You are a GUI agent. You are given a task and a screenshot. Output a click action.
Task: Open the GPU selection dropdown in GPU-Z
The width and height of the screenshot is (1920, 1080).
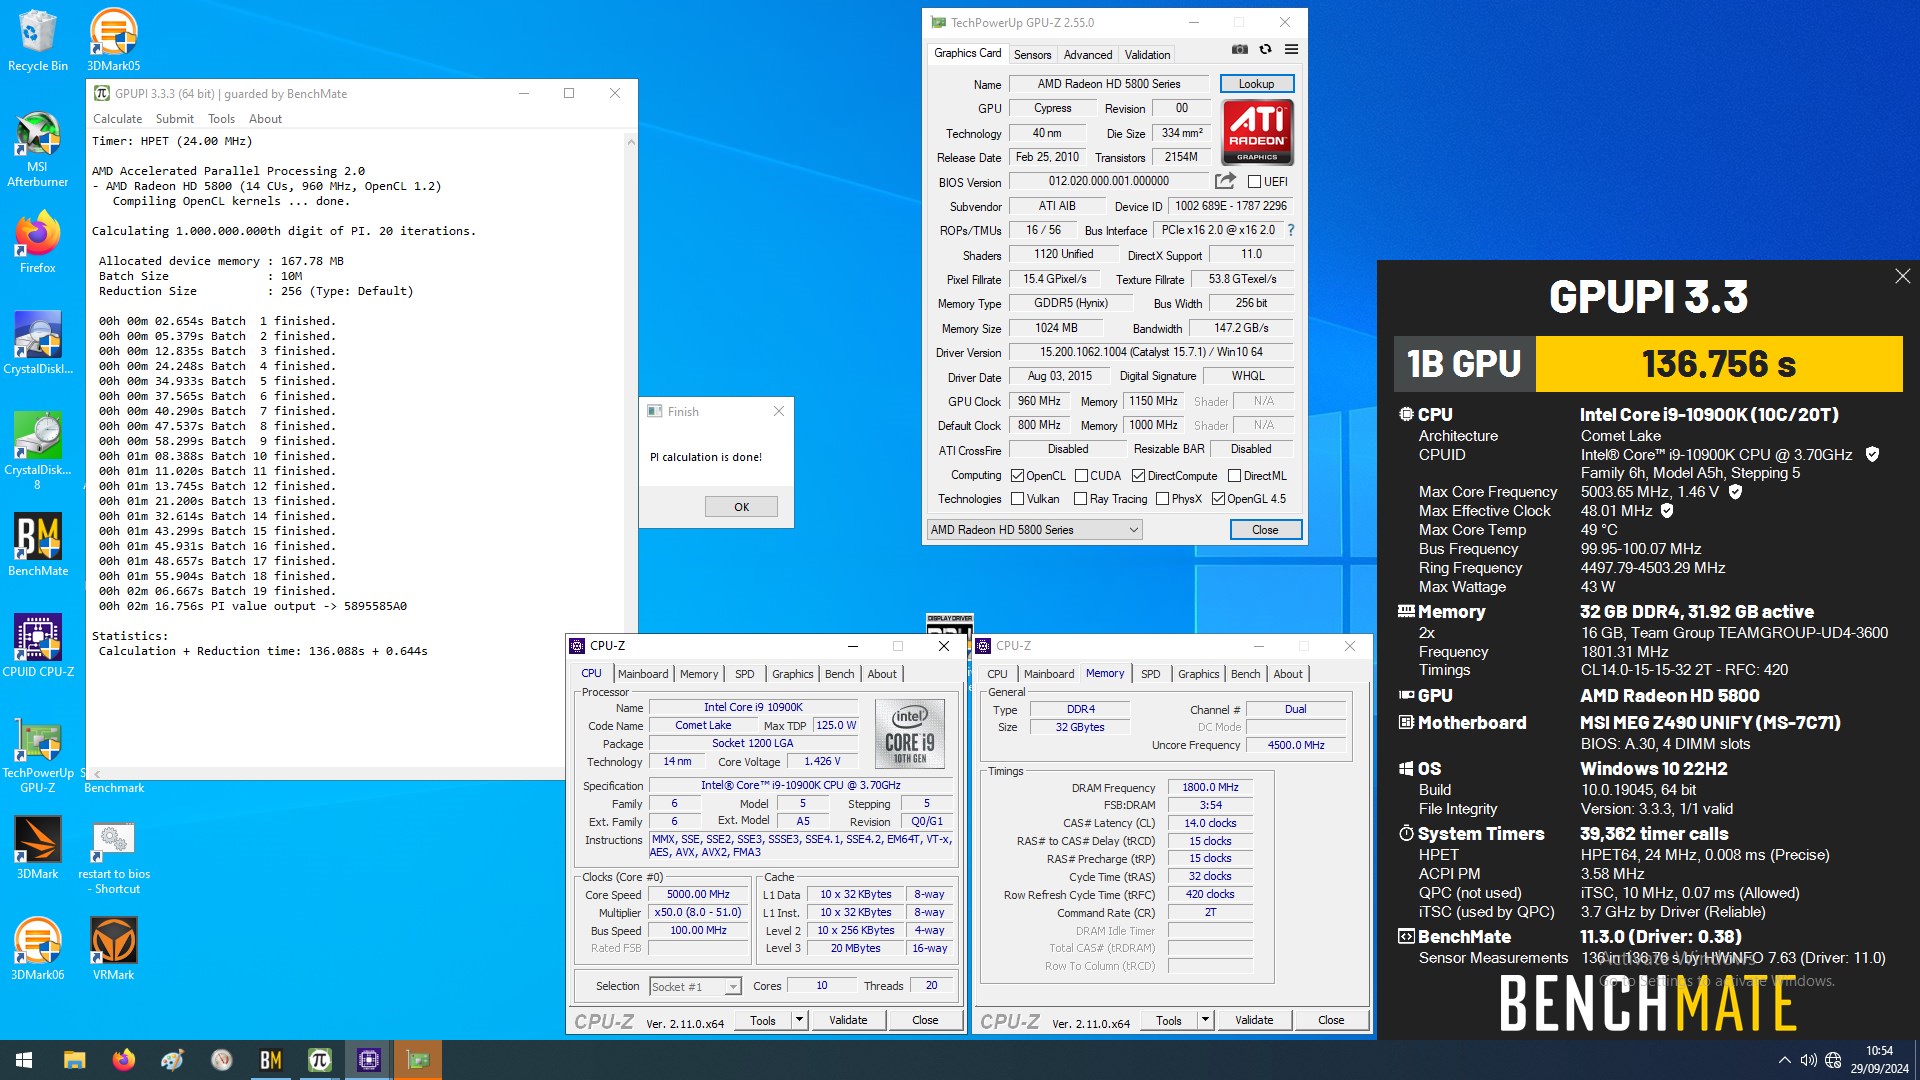coord(1035,530)
